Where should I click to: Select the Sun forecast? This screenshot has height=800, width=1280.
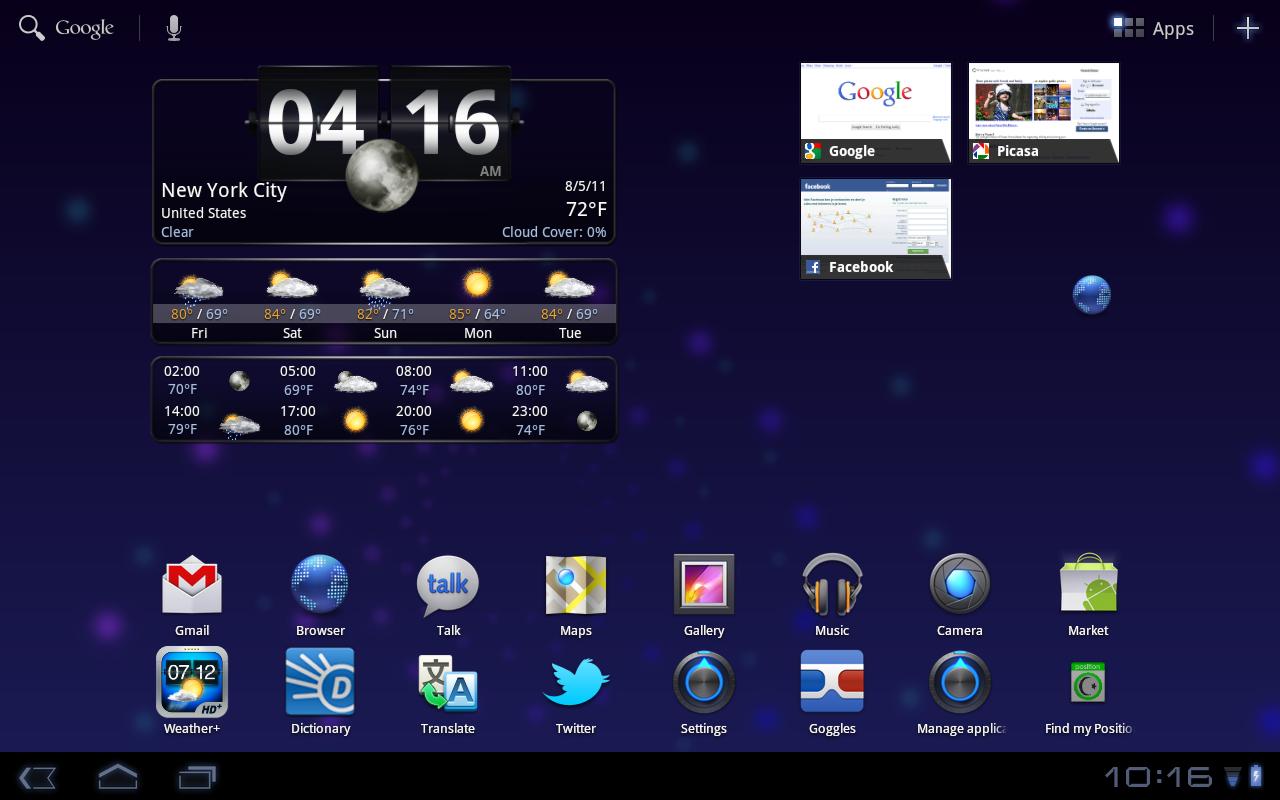[385, 305]
